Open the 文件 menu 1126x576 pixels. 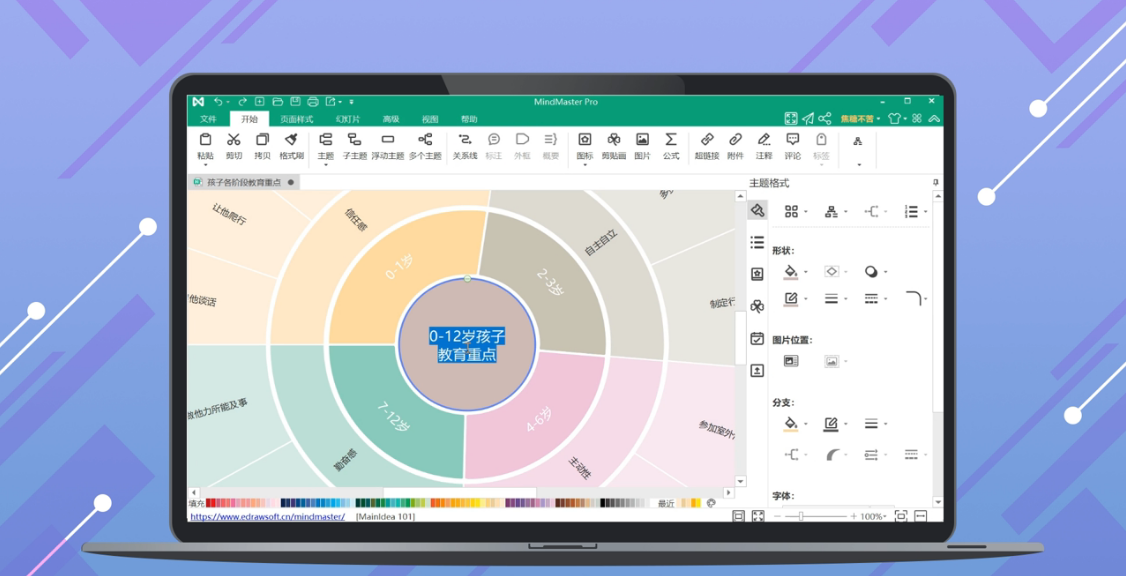click(x=208, y=119)
